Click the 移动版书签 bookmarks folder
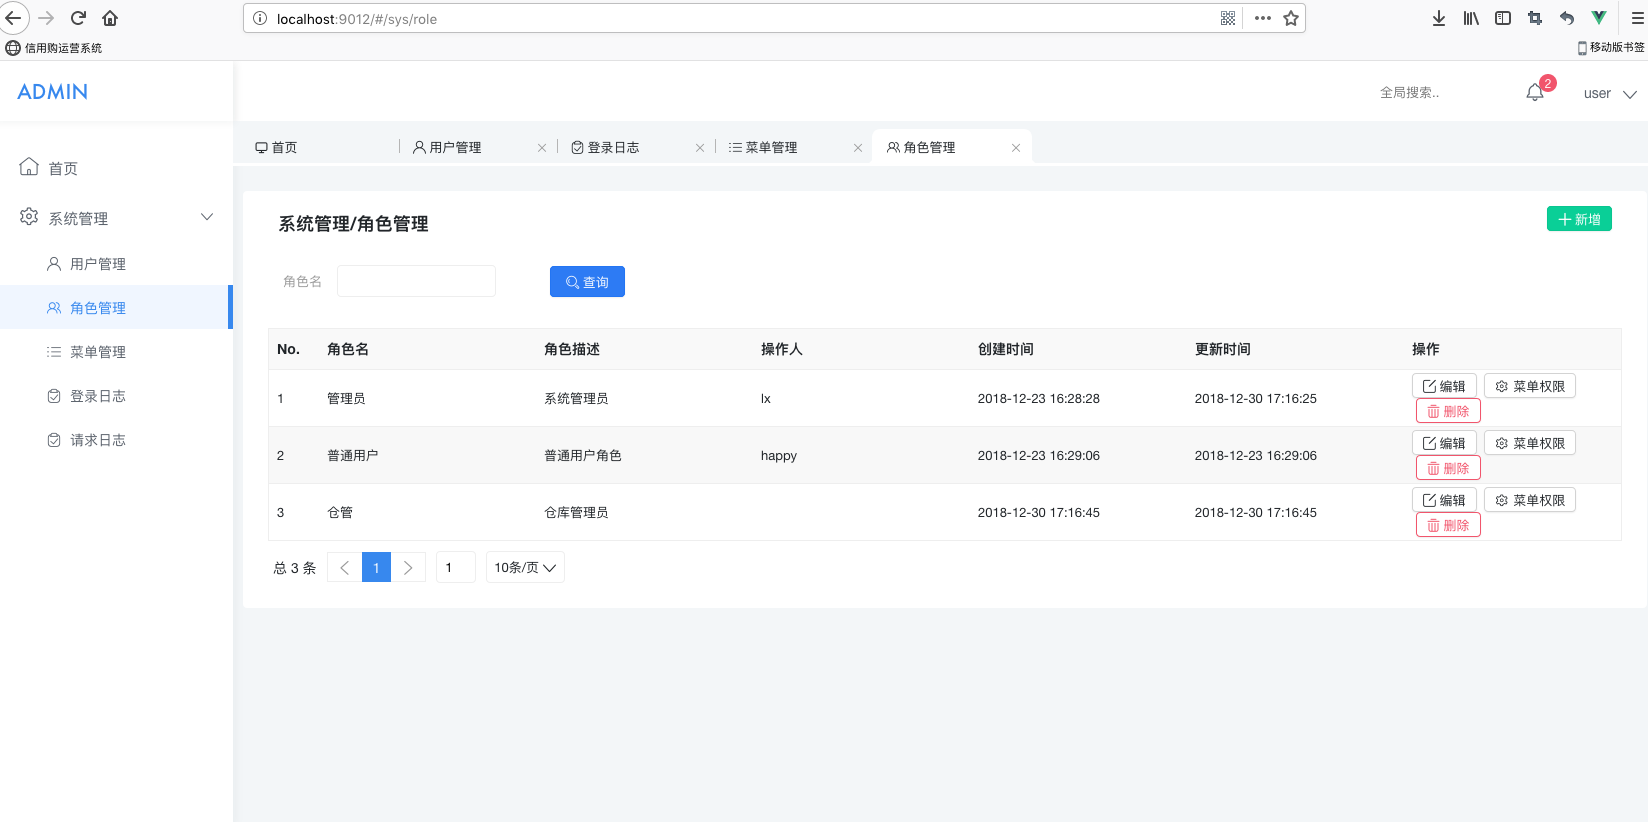1648x822 pixels. pos(1611,47)
